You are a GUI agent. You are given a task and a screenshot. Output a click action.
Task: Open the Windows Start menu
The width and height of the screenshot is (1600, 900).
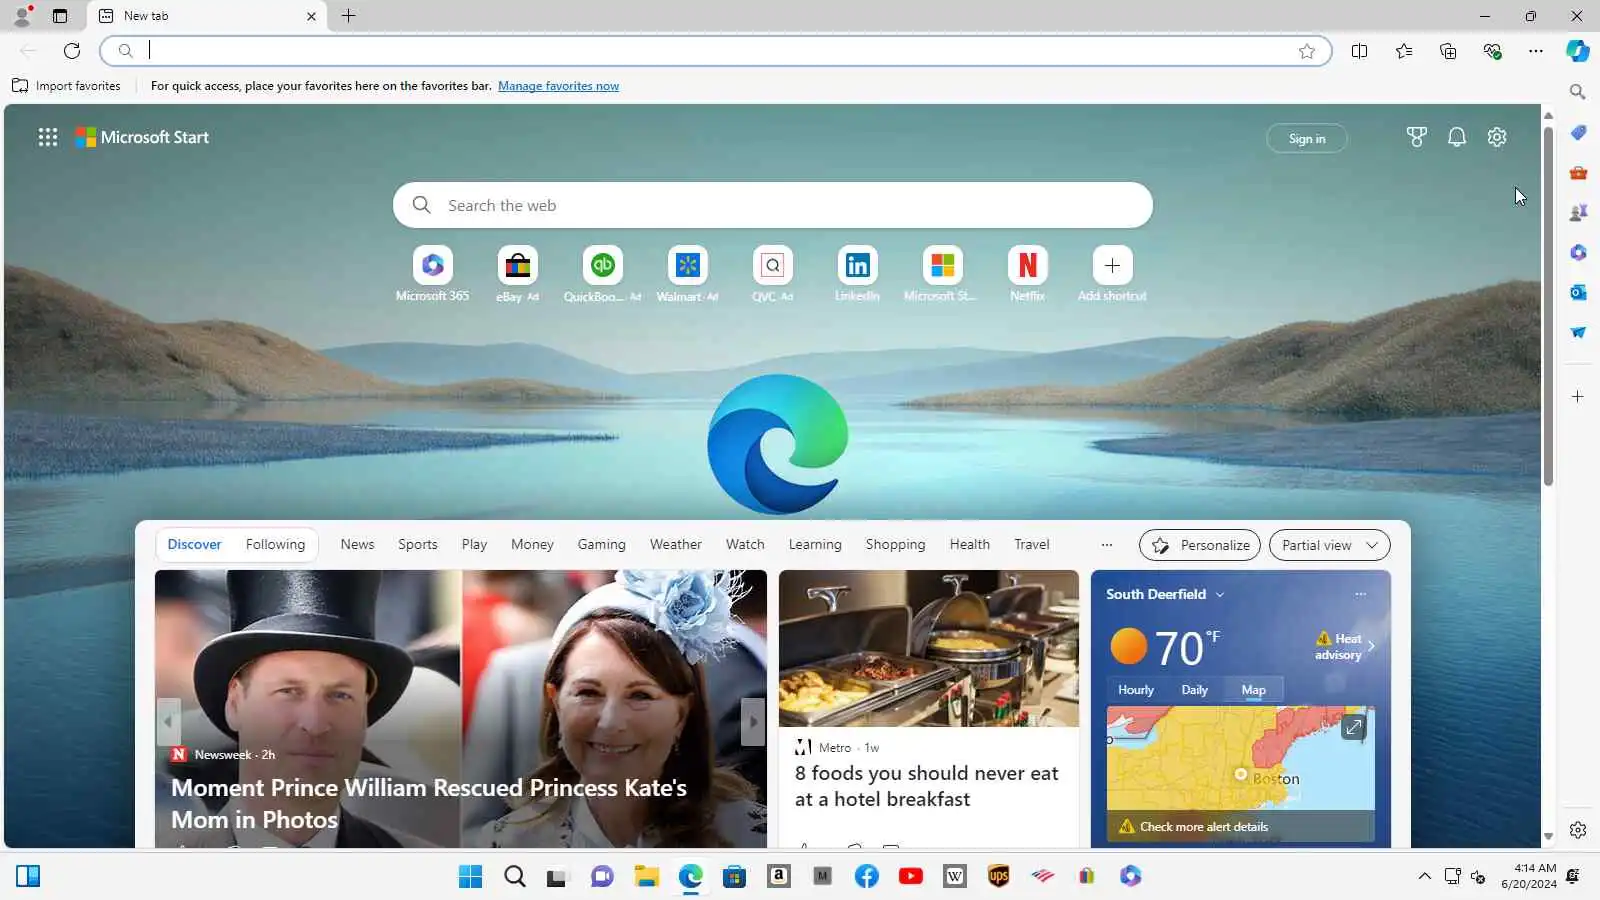[470, 877]
